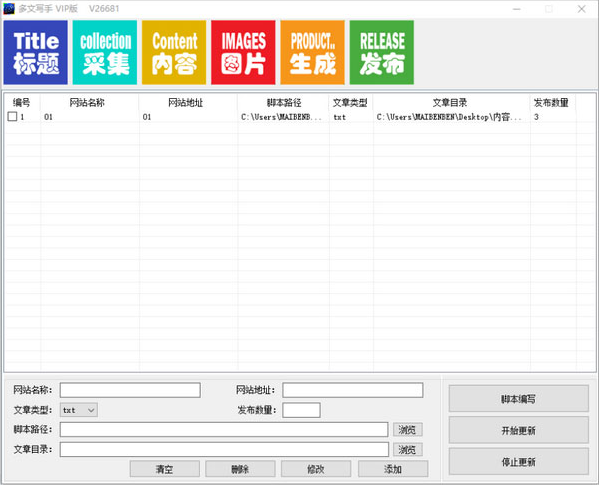Screen dimensions: 604x489
Task: Browse for the 文章目录 folder
Action: tap(407, 449)
